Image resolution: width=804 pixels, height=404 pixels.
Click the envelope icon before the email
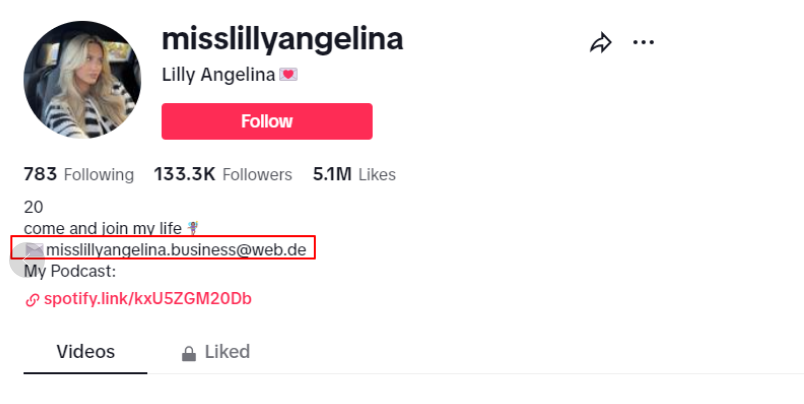35,249
